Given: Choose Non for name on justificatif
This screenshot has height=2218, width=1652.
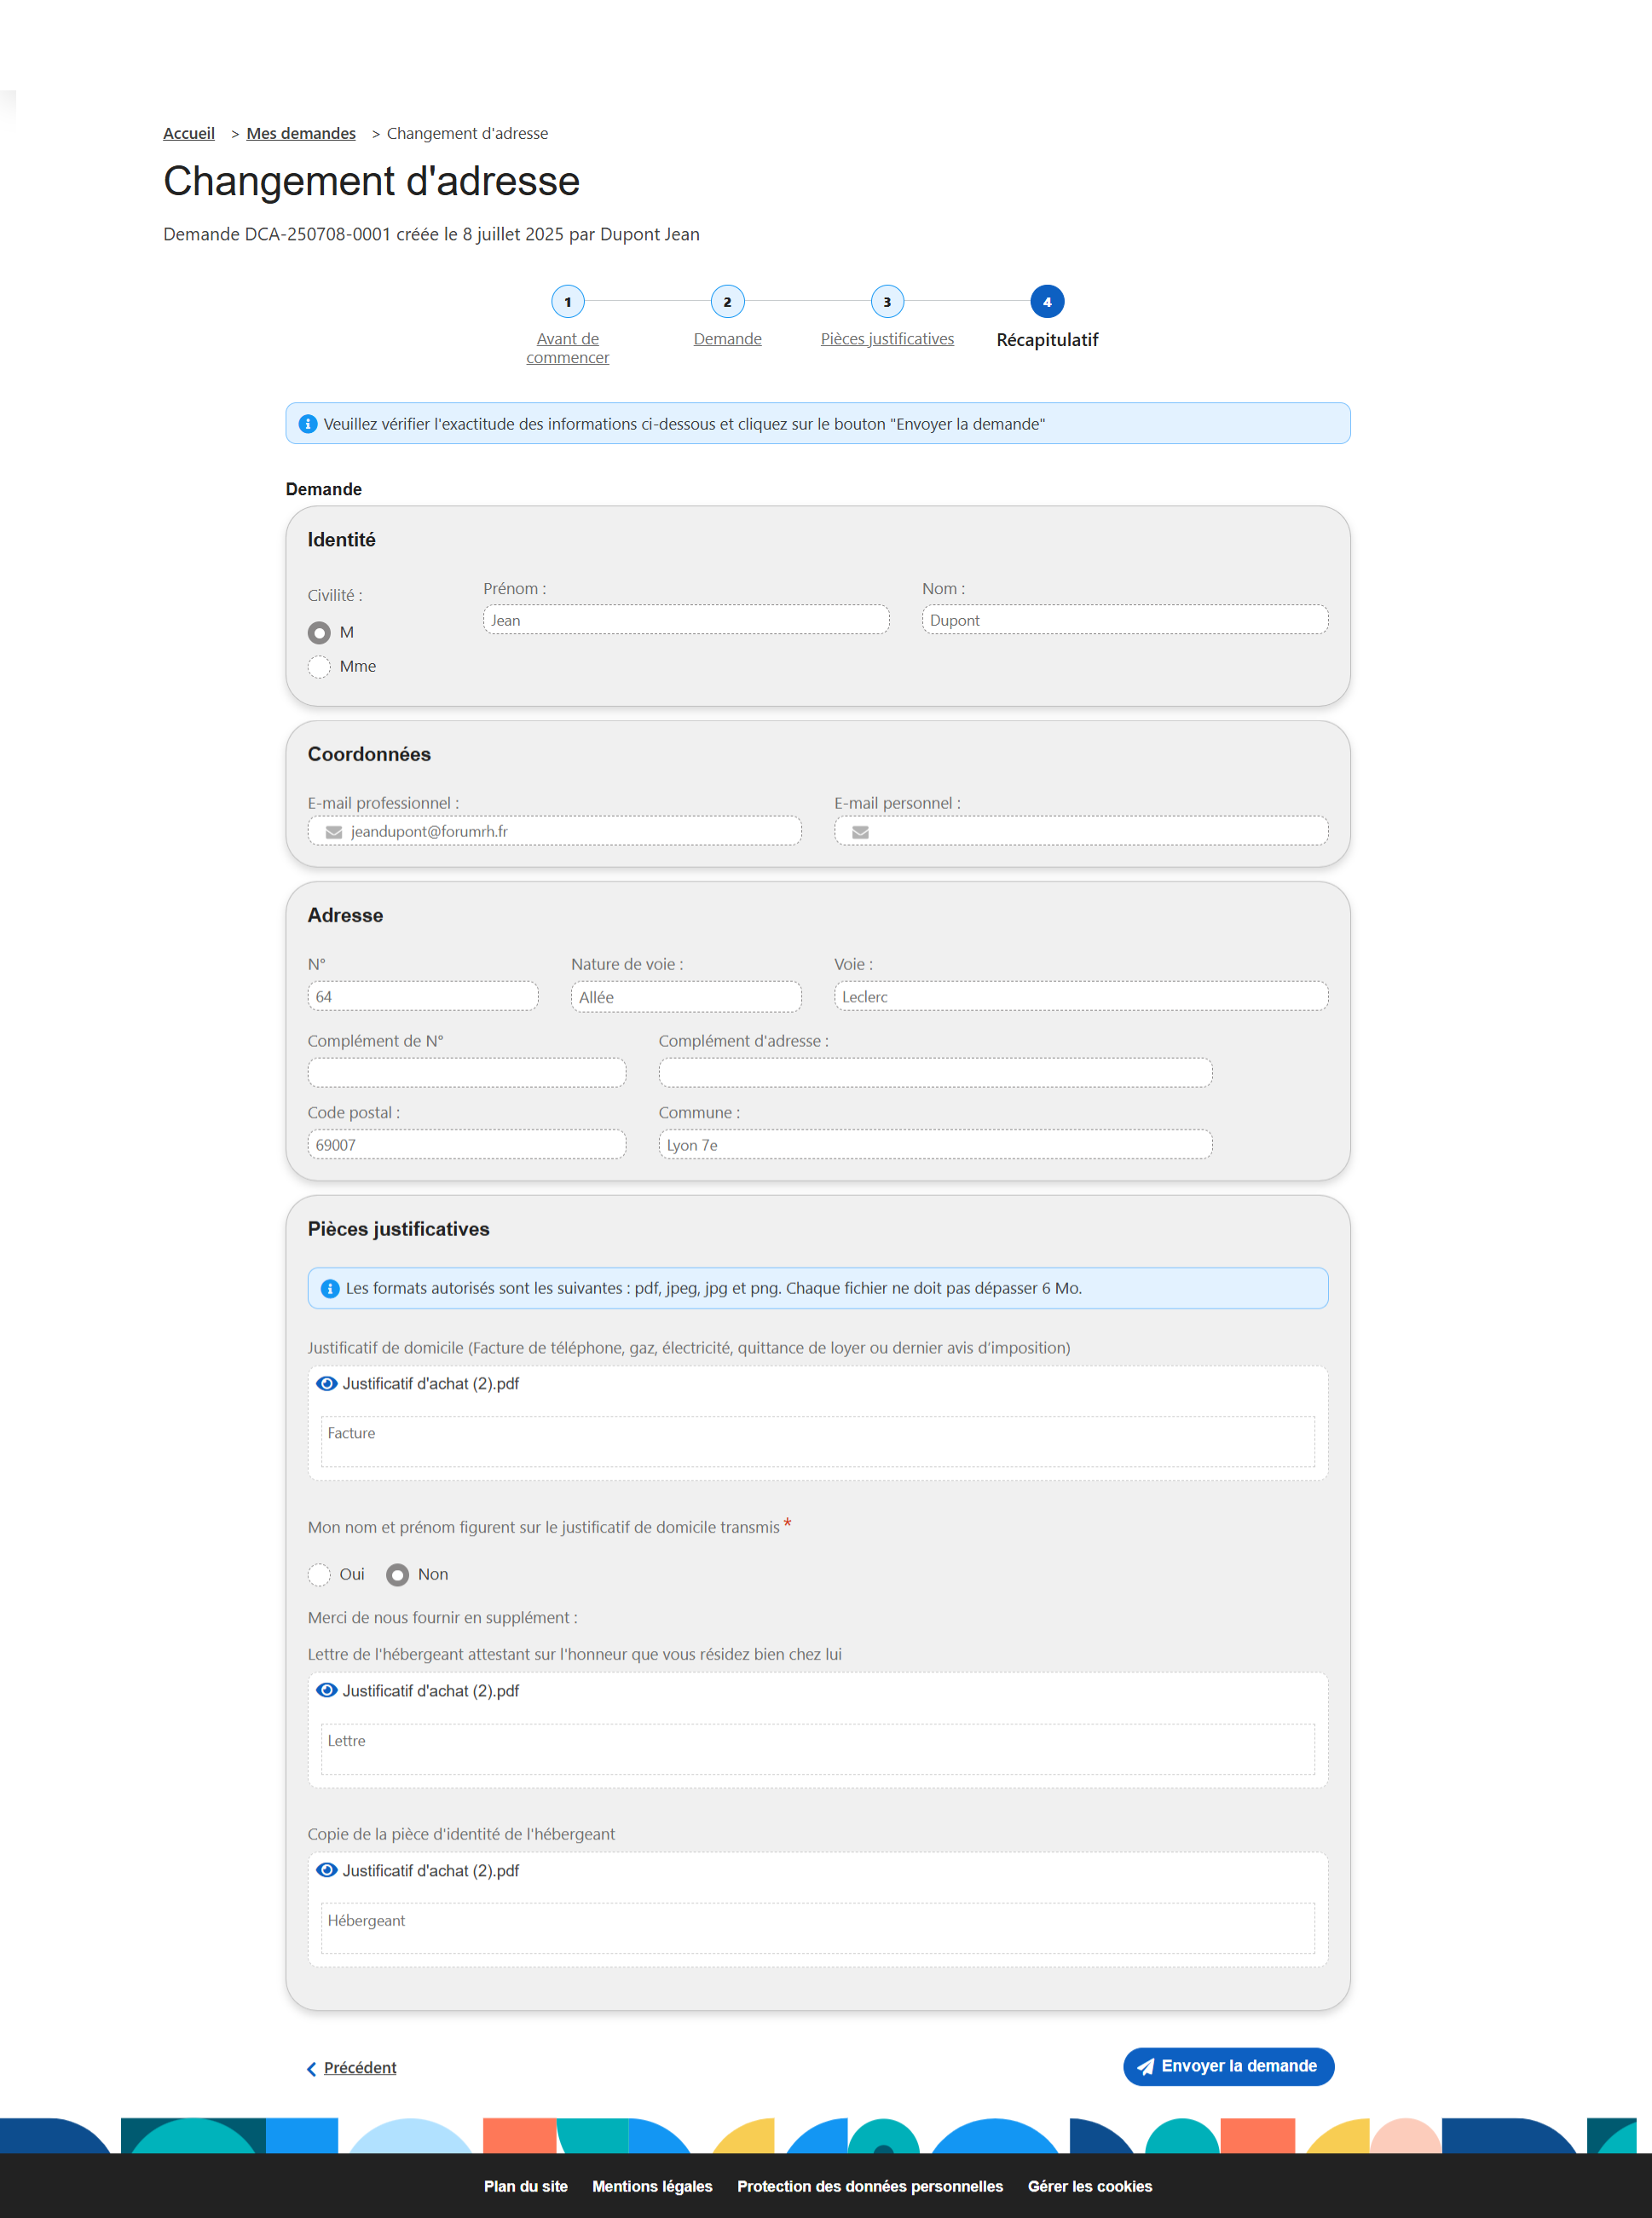Looking at the screenshot, I should pos(398,1575).
